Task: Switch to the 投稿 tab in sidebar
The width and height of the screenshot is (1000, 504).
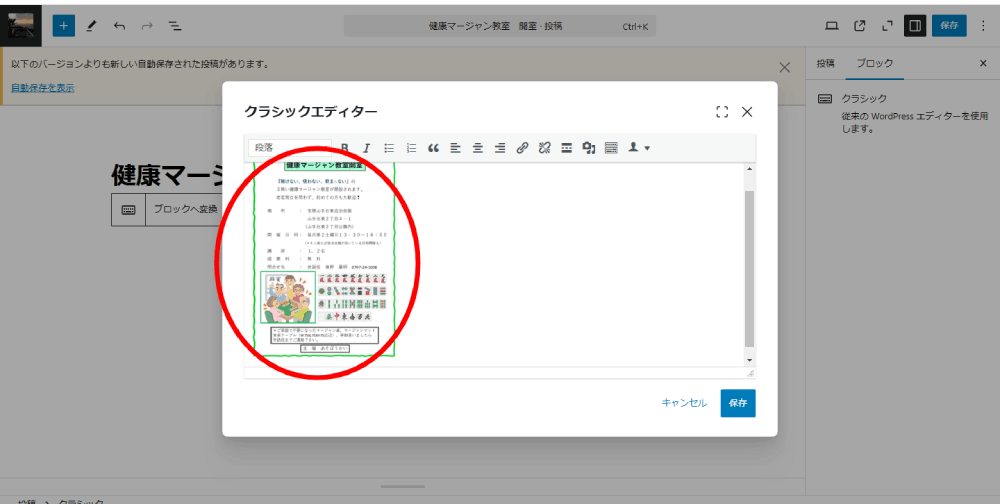Action: [825, 63]
